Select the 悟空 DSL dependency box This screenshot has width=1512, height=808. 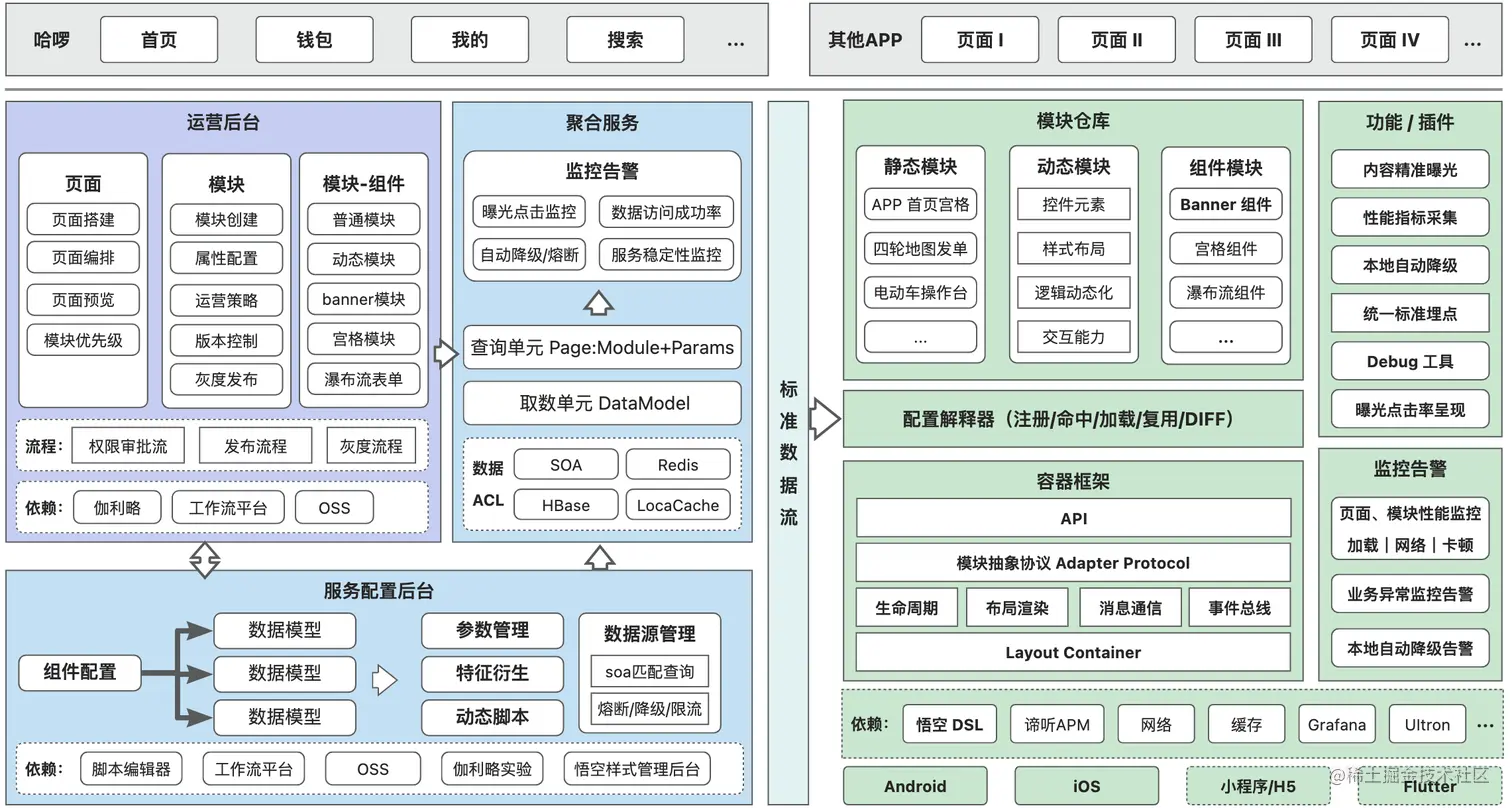(x=950, y=724)
